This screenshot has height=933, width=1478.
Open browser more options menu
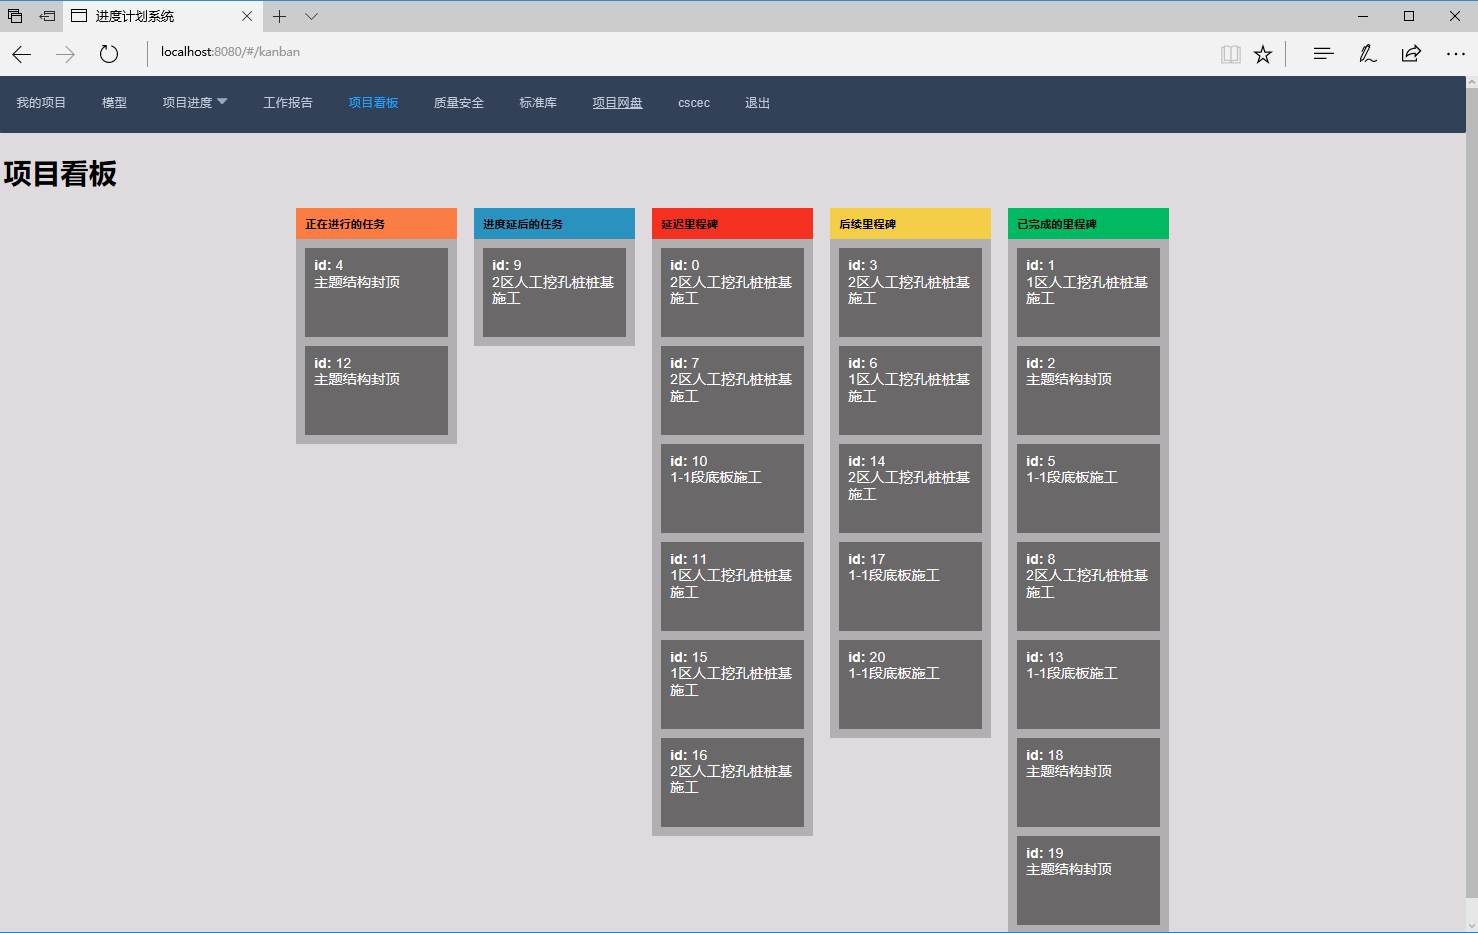point(1455,54)
